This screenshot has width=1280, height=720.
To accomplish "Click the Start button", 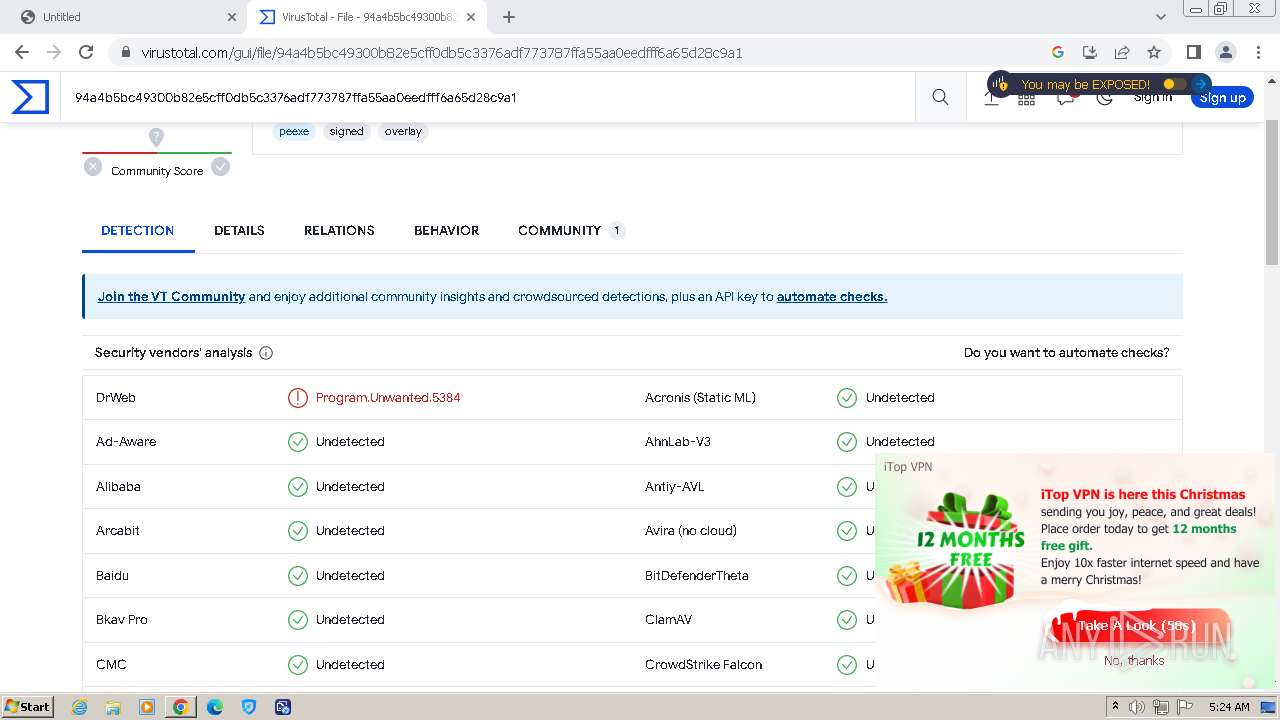I will pyautogui.click(x=28, y=707).
